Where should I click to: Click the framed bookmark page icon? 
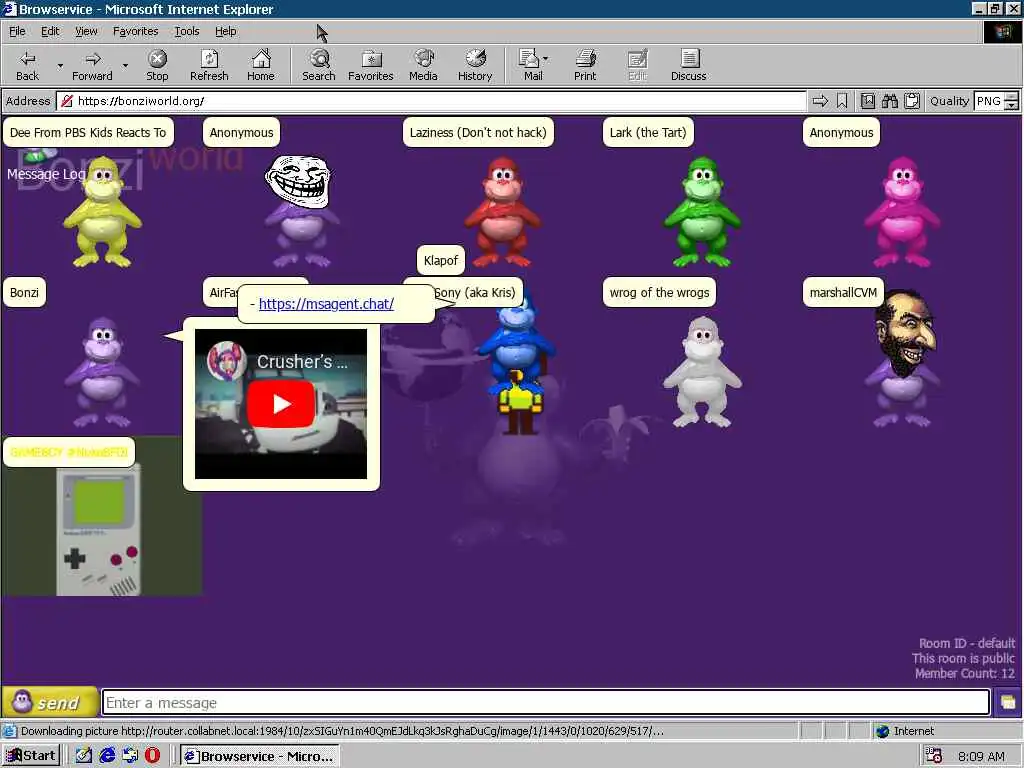868,101
